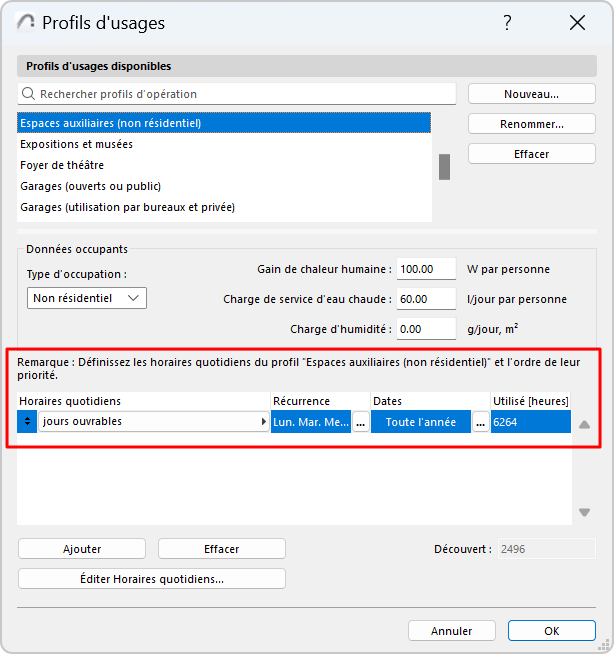This screenshot has width=614, height=654.
Task: Click the Renommer... button
Action: [x=531, y=124]
